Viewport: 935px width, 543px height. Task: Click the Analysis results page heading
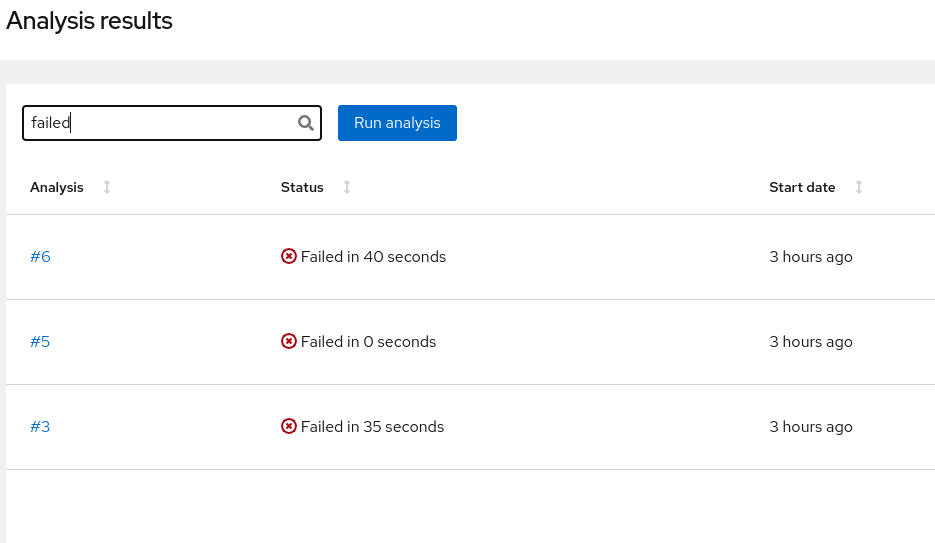pos(89,21)
